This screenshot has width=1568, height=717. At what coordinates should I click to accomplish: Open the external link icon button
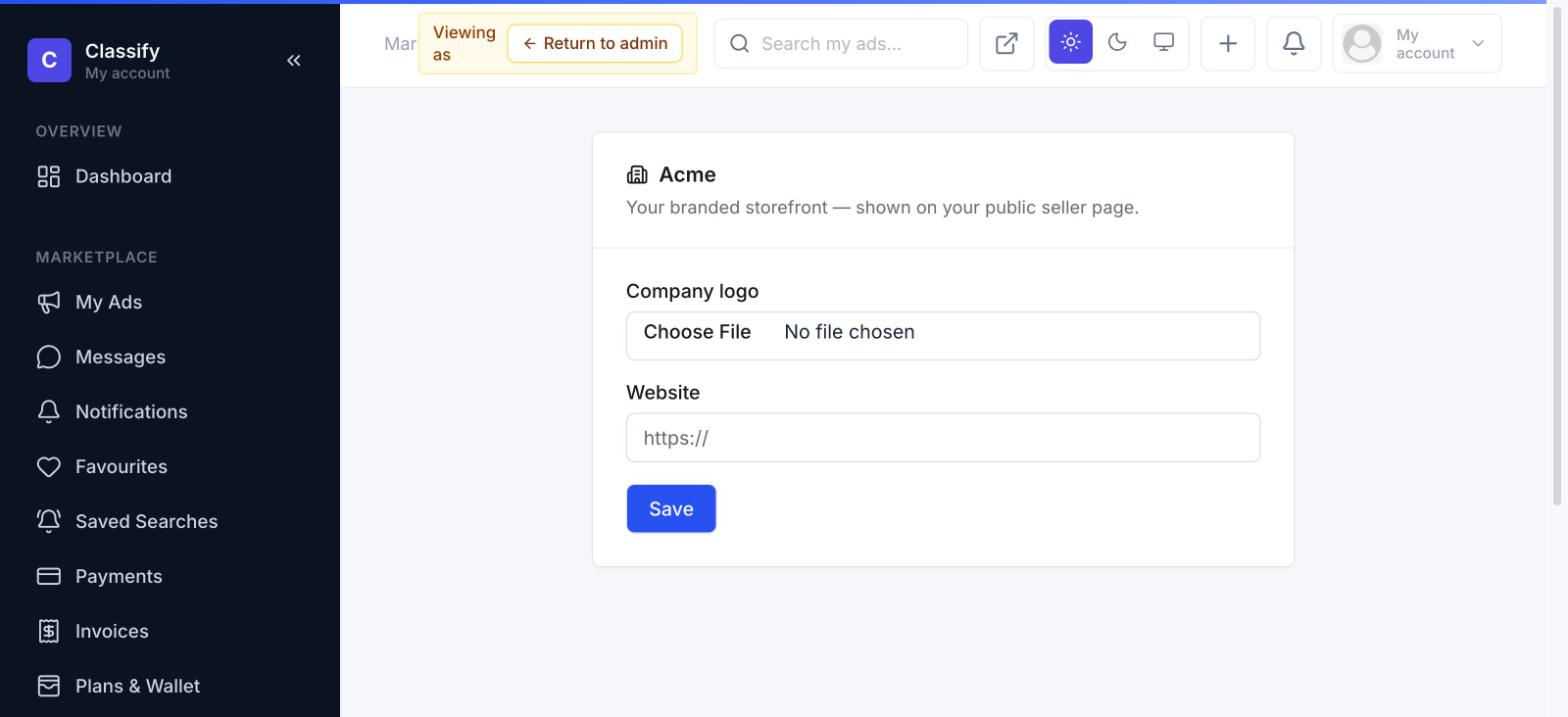click(1007, 44)
